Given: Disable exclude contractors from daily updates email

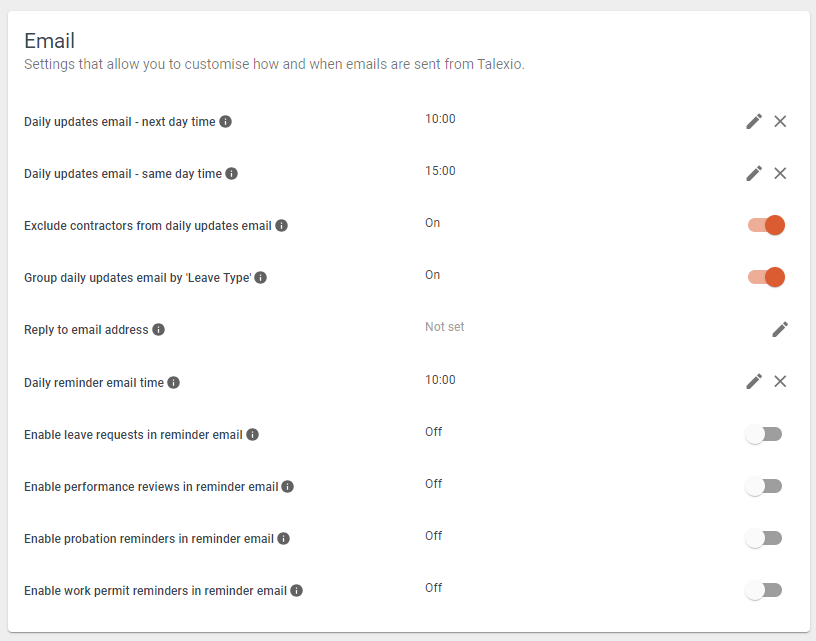Looking at the screenshot, I should (764, 225).
